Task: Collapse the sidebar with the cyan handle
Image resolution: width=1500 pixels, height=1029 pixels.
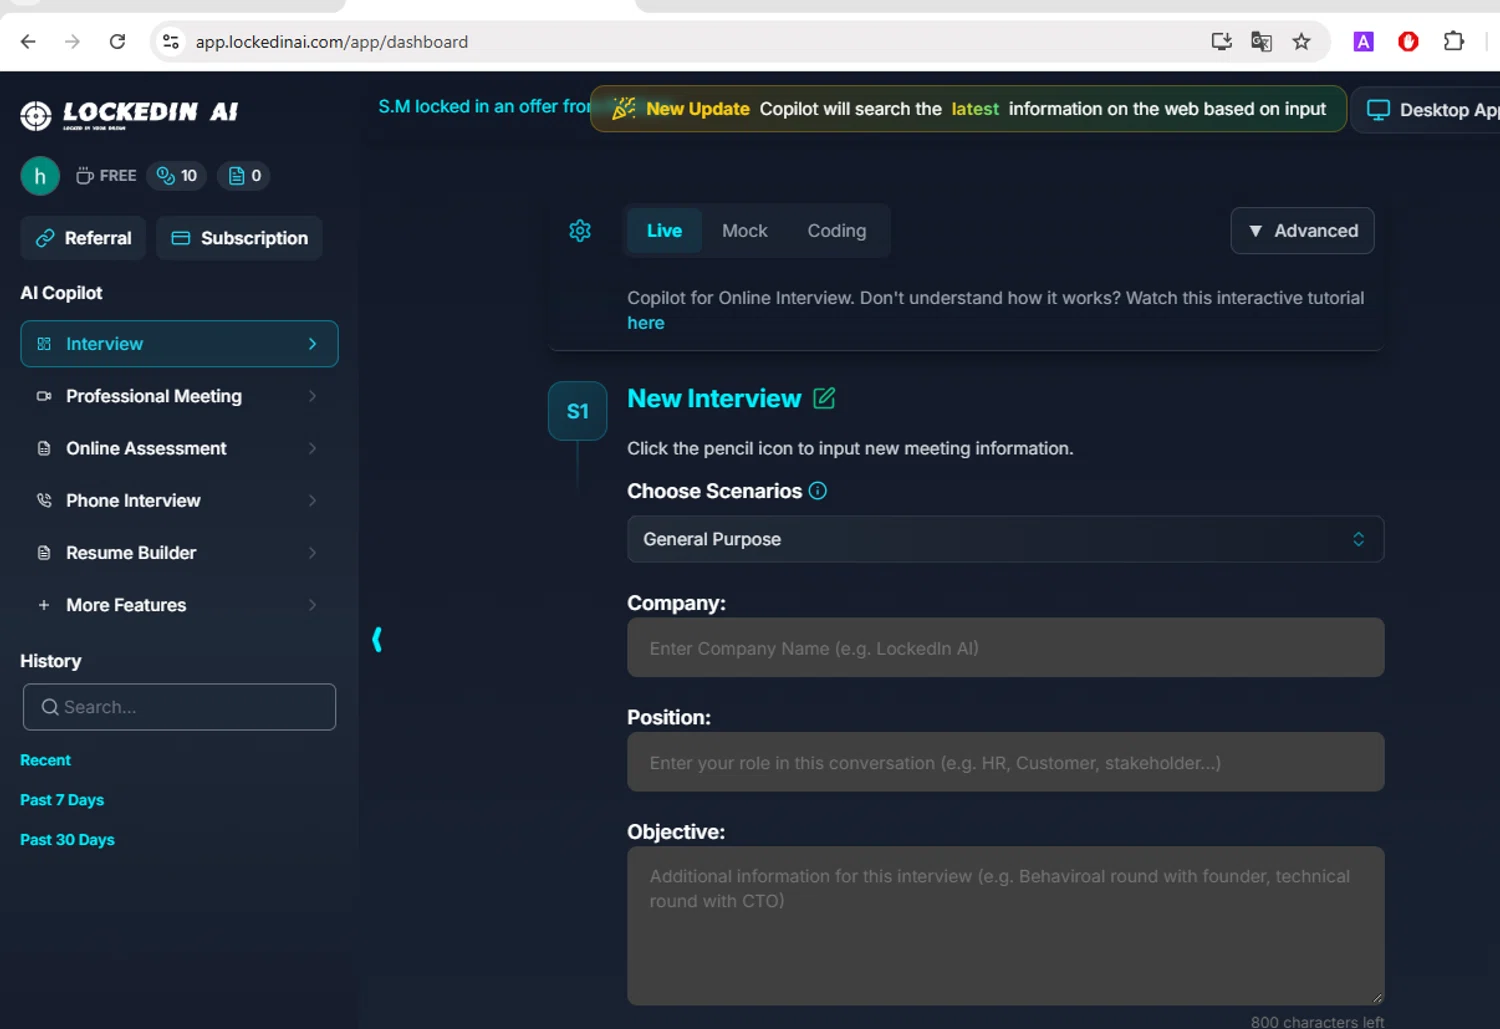Action: pos(377,639)
